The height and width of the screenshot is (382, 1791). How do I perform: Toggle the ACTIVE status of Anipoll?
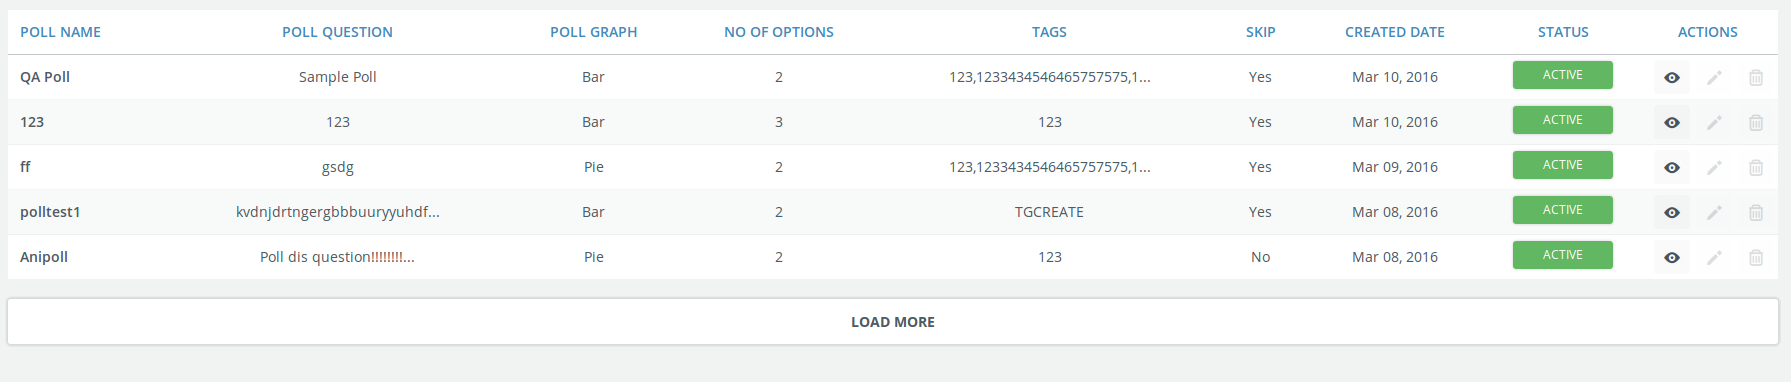[x=1562, y=255]
